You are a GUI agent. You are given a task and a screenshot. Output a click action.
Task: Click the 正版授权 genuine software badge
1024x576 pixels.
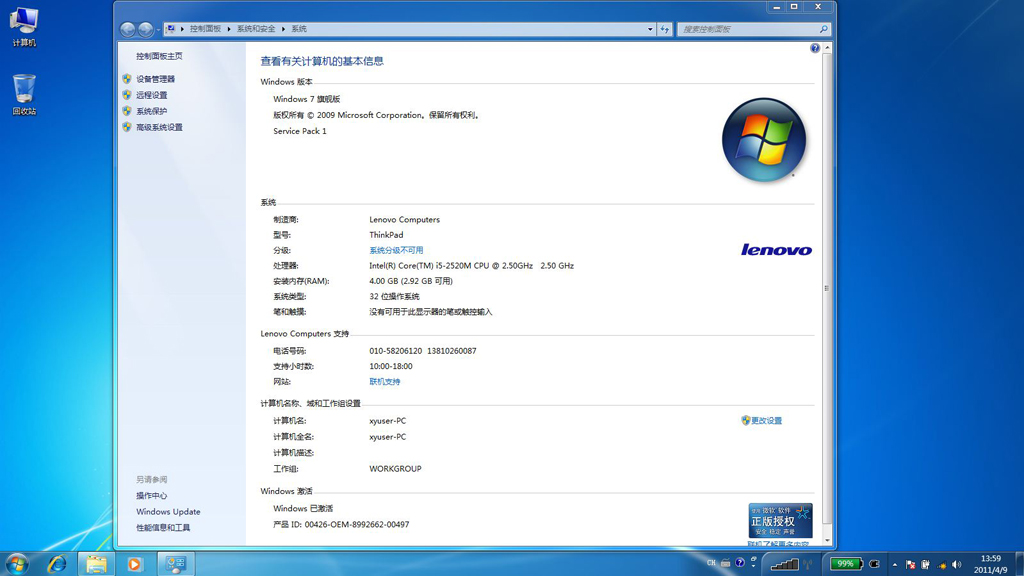coord(780,520)
